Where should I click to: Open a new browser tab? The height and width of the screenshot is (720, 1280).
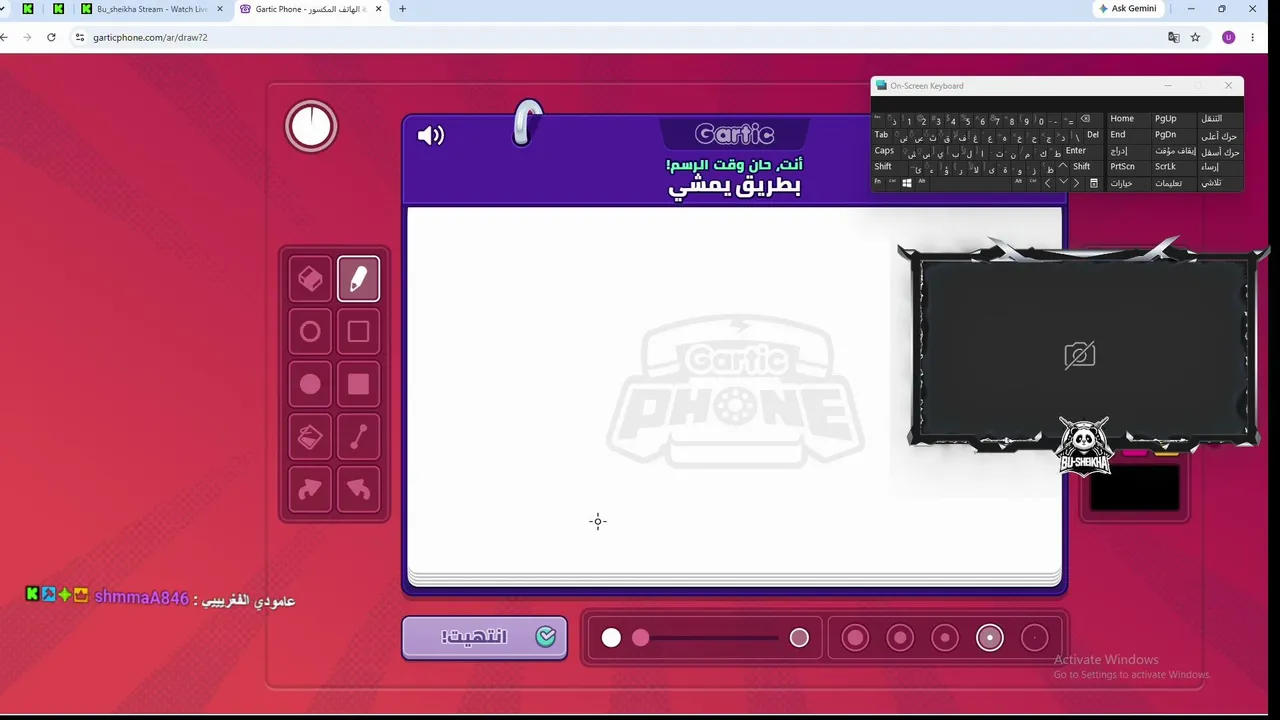coord(402,9)
